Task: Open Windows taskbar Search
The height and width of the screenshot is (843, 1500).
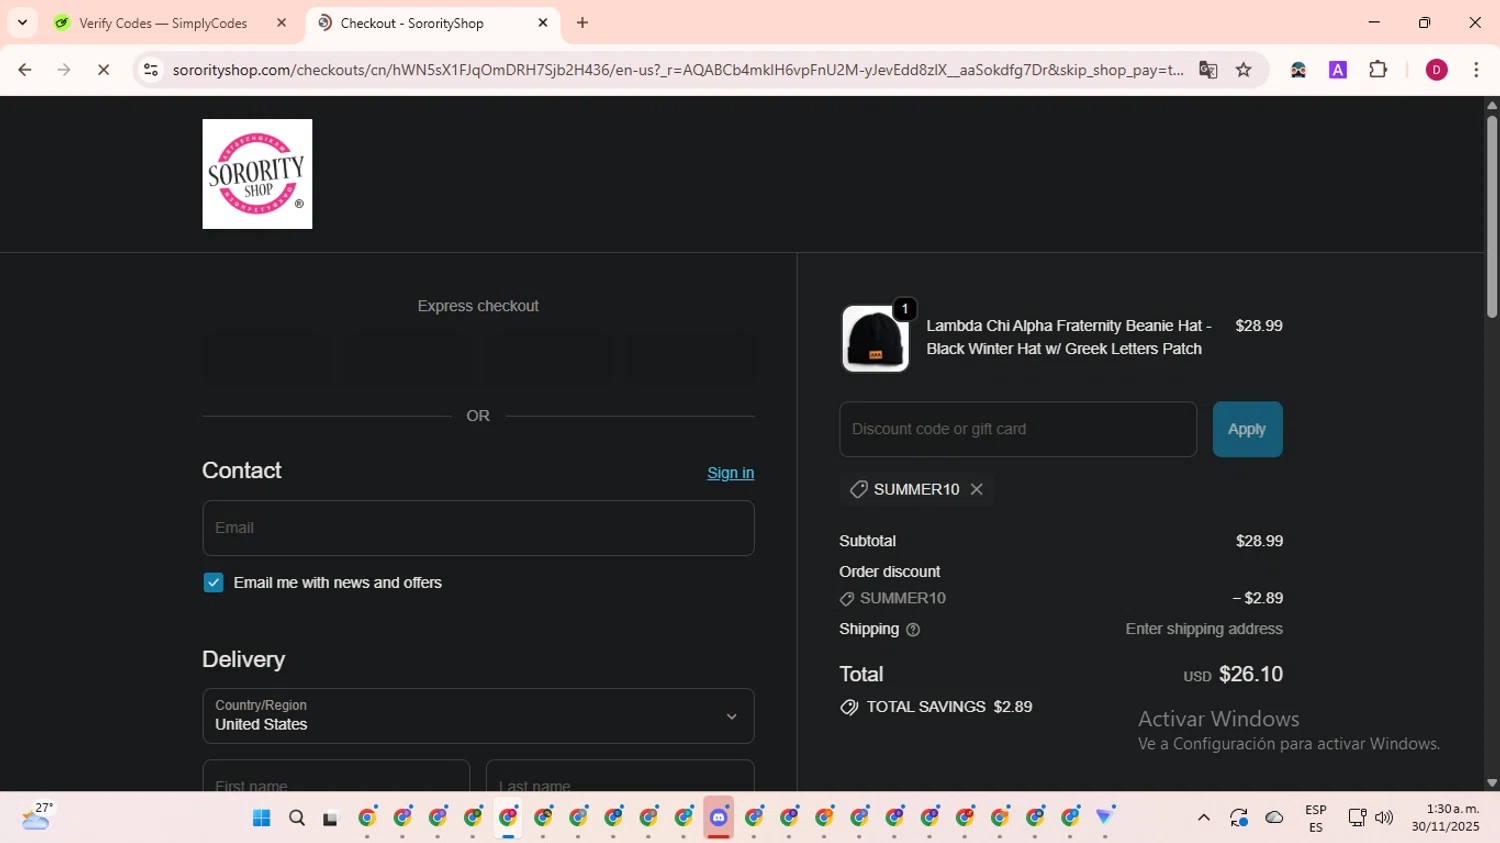Action: pyautogui.click(x=297, y=818)
